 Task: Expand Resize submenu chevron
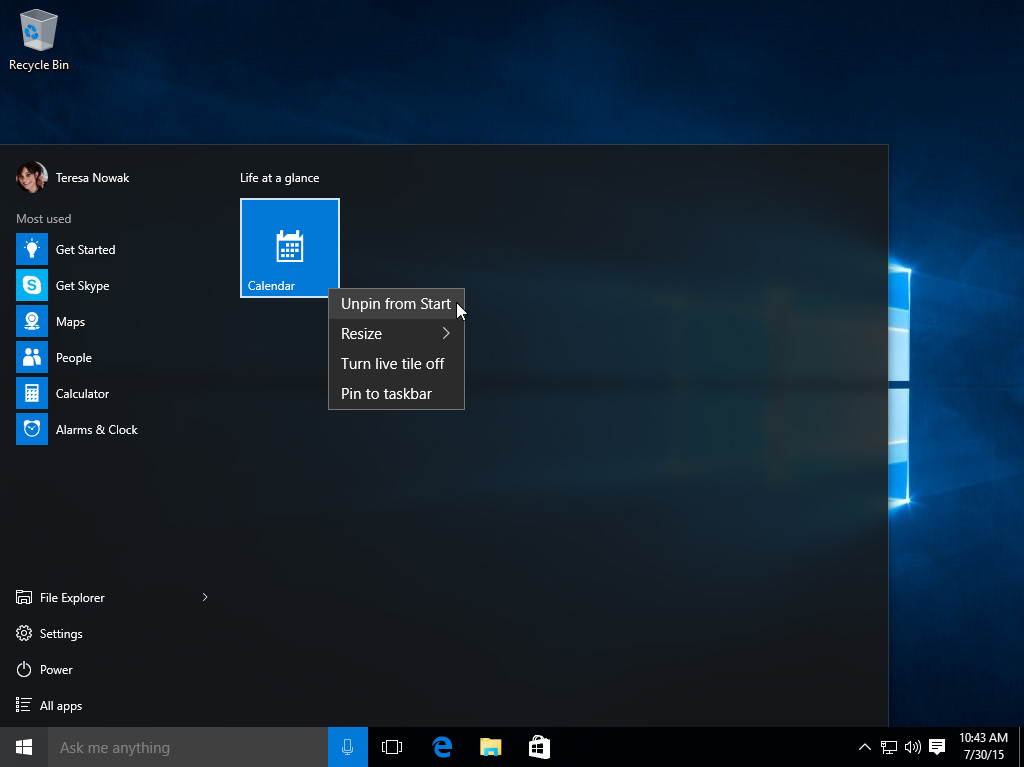pyautogui.click(x=446, y=333)
